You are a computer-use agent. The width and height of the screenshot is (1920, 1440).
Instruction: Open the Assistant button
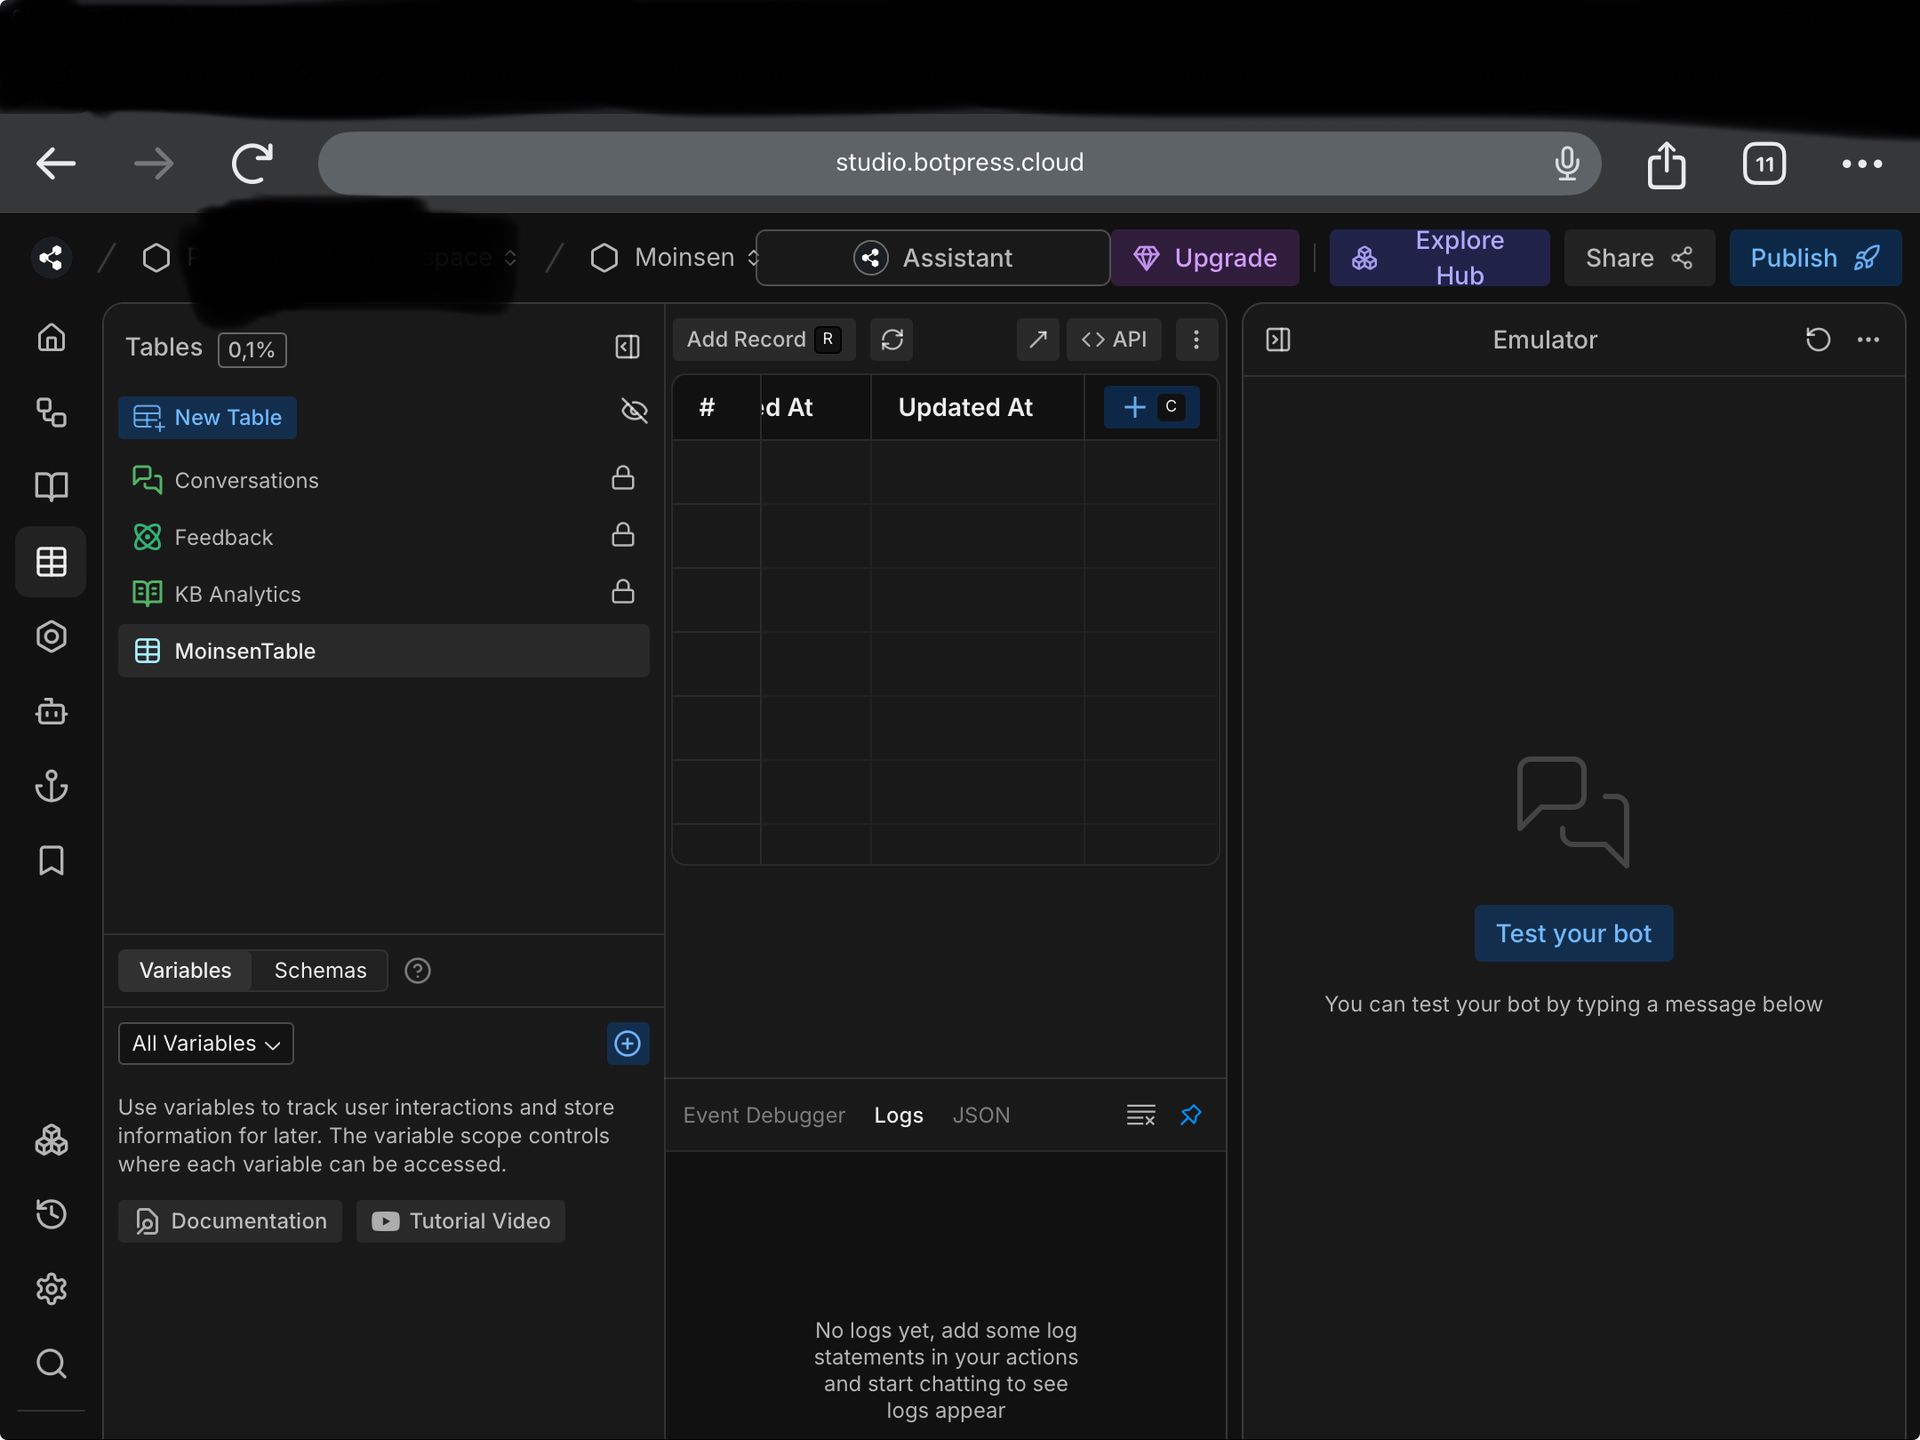point(933,258)
